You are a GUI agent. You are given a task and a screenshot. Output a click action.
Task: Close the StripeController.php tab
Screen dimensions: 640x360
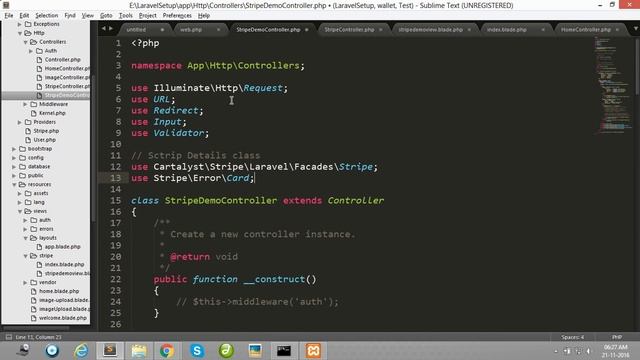coord(381,30)
